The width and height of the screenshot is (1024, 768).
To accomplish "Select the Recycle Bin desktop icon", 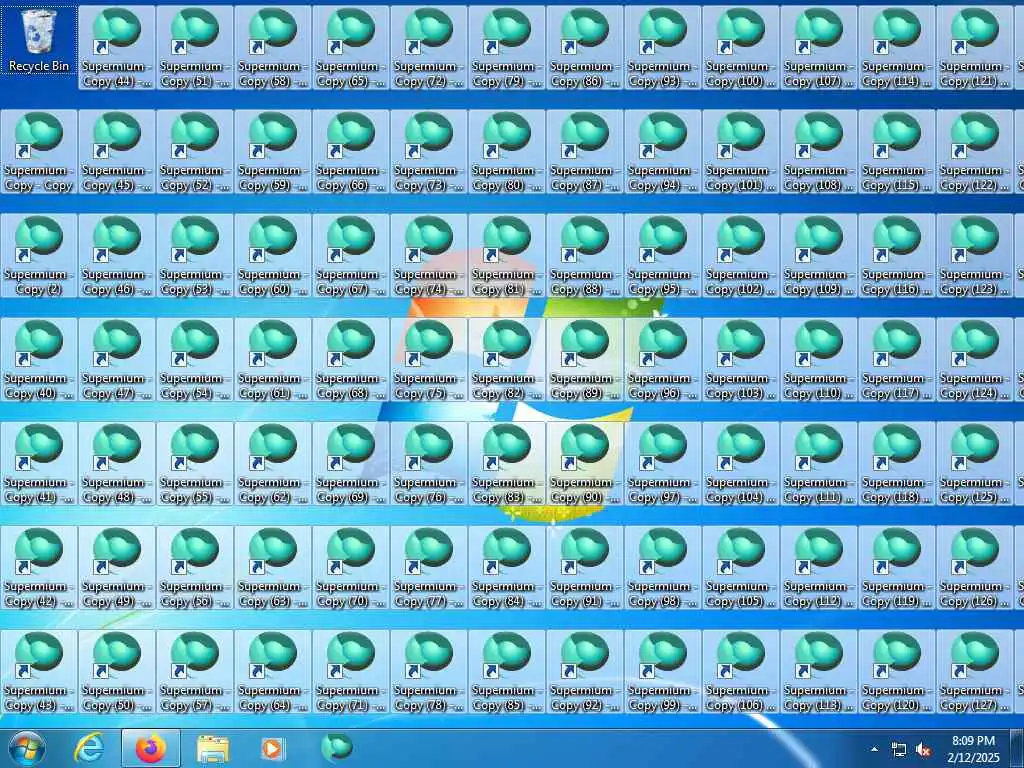I will [39, 40].
